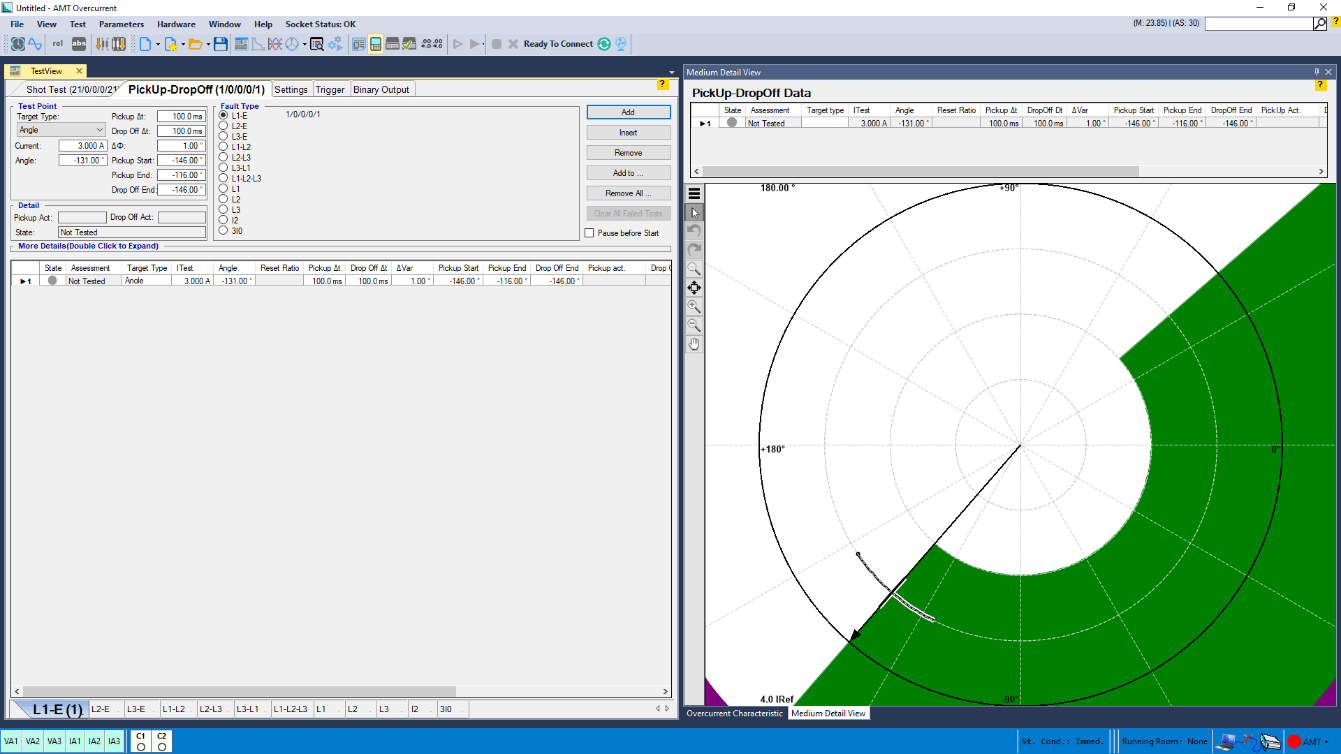Image resolution: width=1341 pixels, height=754 pixels.
Task: Select the L2-E fault type
Action: [223, 126]
